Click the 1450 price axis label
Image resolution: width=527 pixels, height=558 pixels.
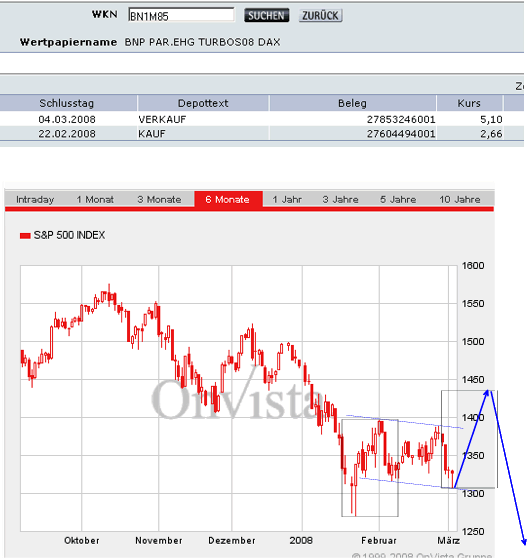pos(473,380)
